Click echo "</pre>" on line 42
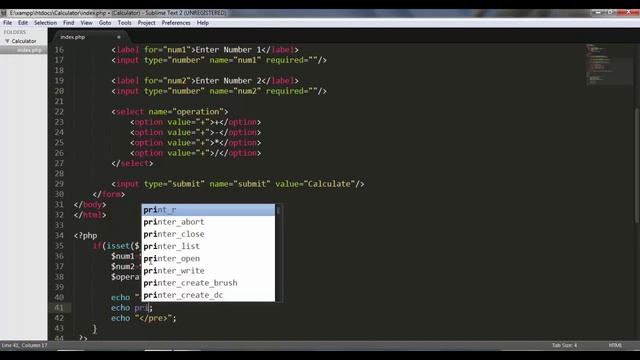This screenshot has width=640, height=360. click(x=143, y=318)
